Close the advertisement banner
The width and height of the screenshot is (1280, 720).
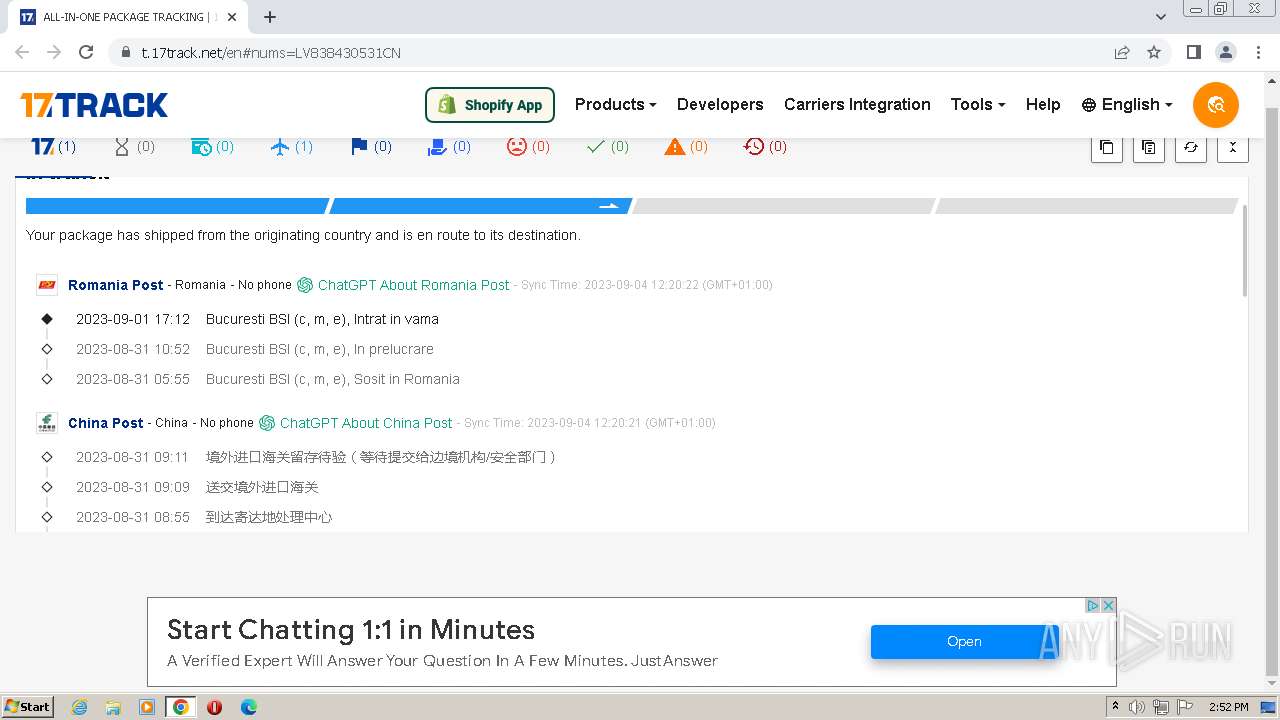pos(1108,605)
